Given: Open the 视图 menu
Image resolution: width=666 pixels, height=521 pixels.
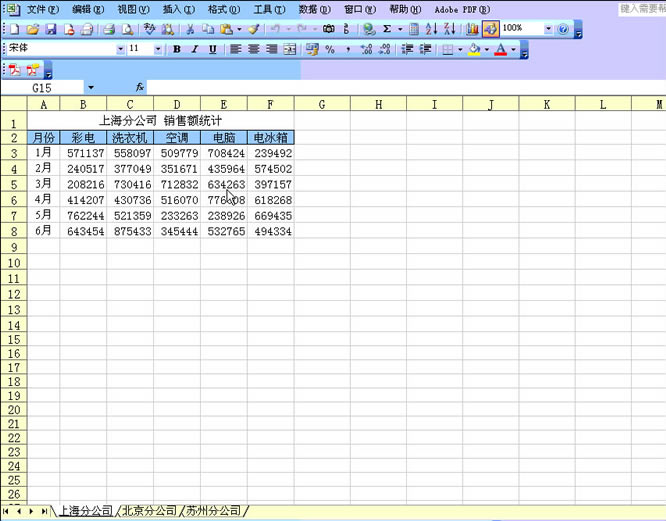Looking at the screenshot, I should click(x=133, y=9).
